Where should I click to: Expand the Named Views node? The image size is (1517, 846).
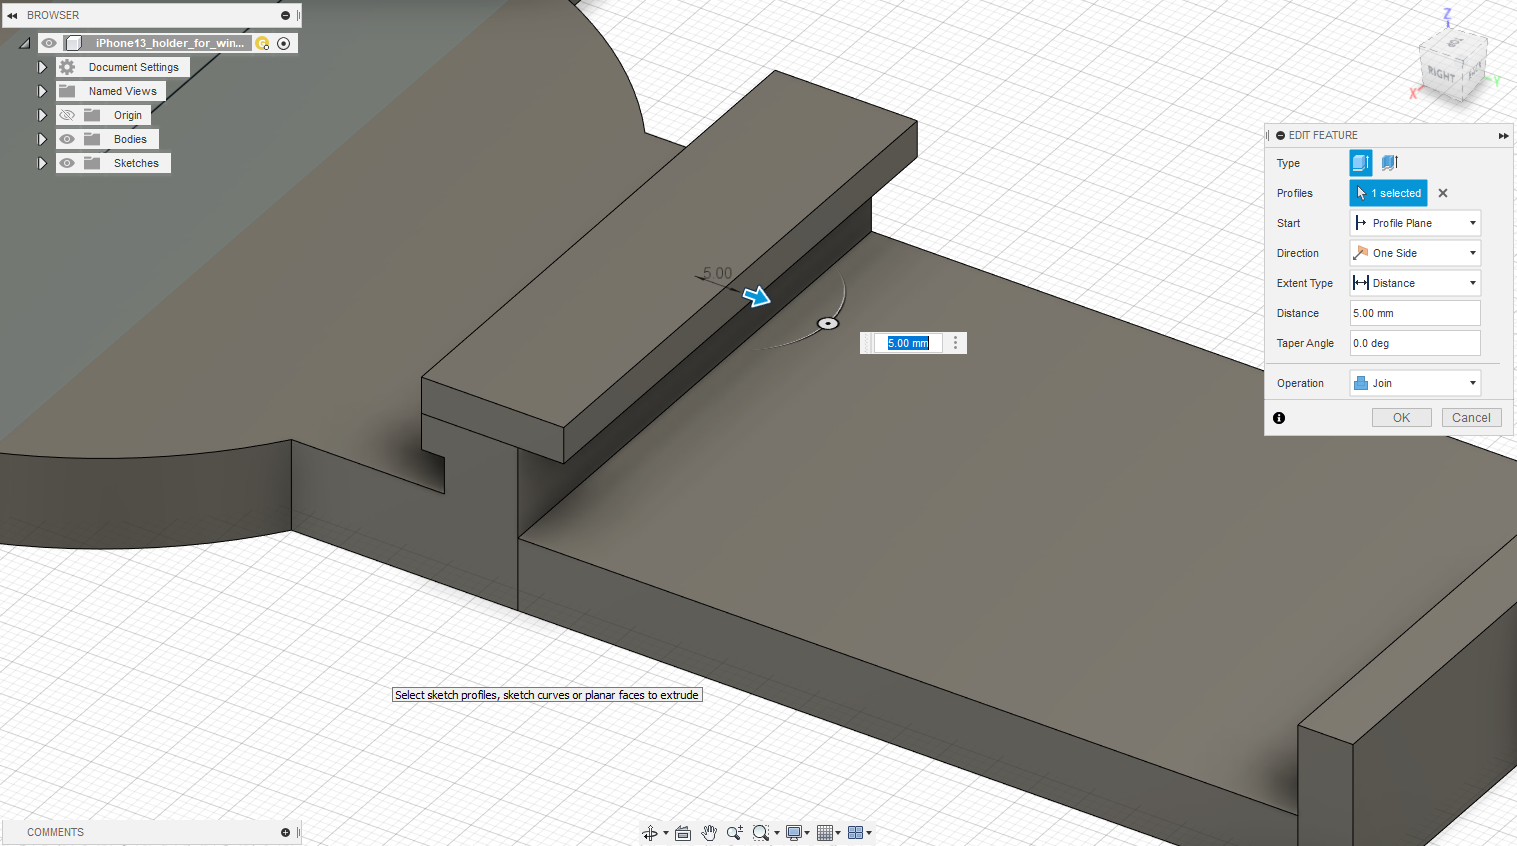click(42, 91)
